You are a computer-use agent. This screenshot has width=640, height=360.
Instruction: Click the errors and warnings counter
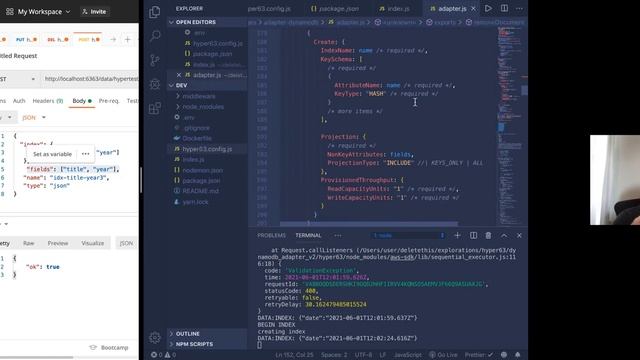(x=163, y=355)
